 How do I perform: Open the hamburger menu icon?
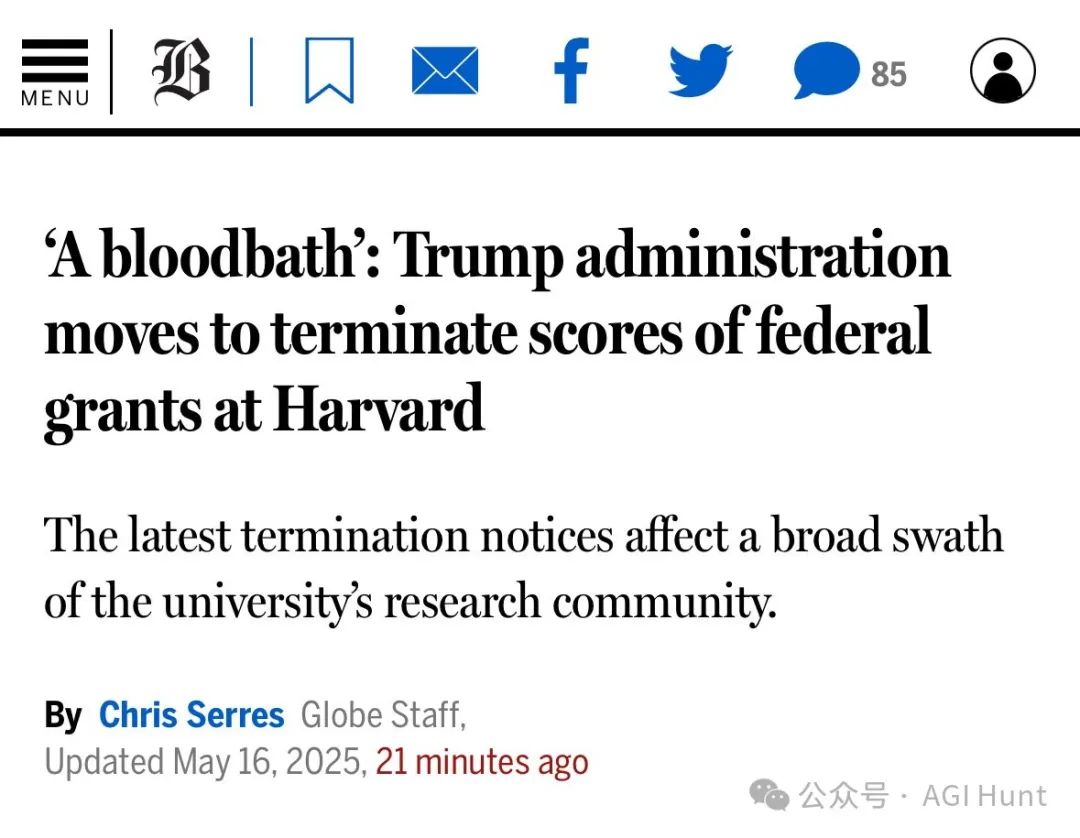54,61
